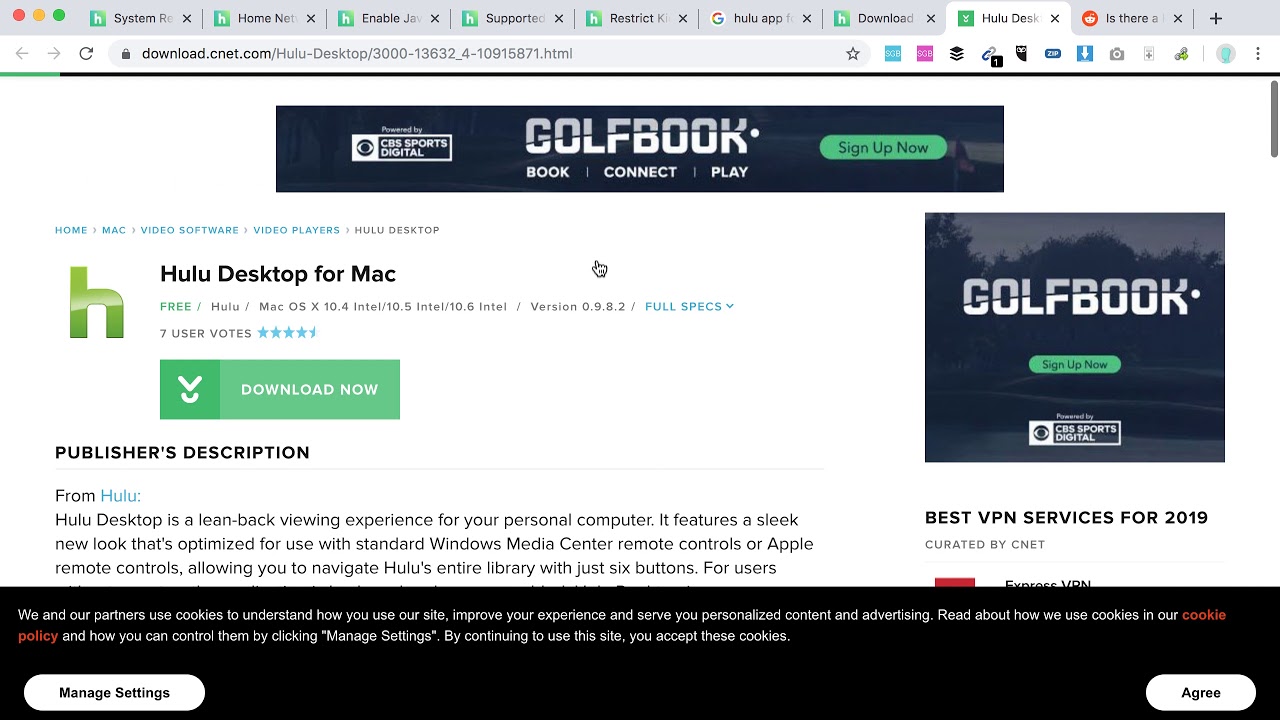Close the Reddit tab
This screenshot has width=1280, height=720.
[1178, 18]
